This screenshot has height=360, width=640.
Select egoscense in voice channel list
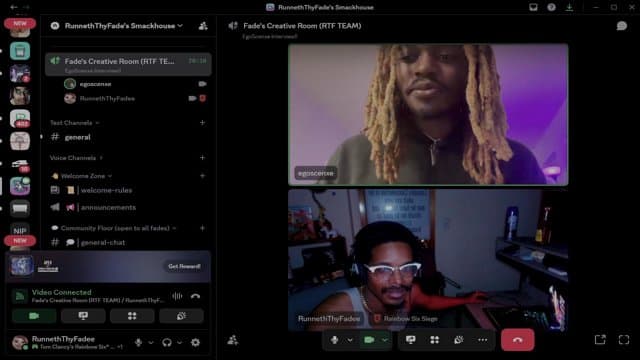point(135,84)
